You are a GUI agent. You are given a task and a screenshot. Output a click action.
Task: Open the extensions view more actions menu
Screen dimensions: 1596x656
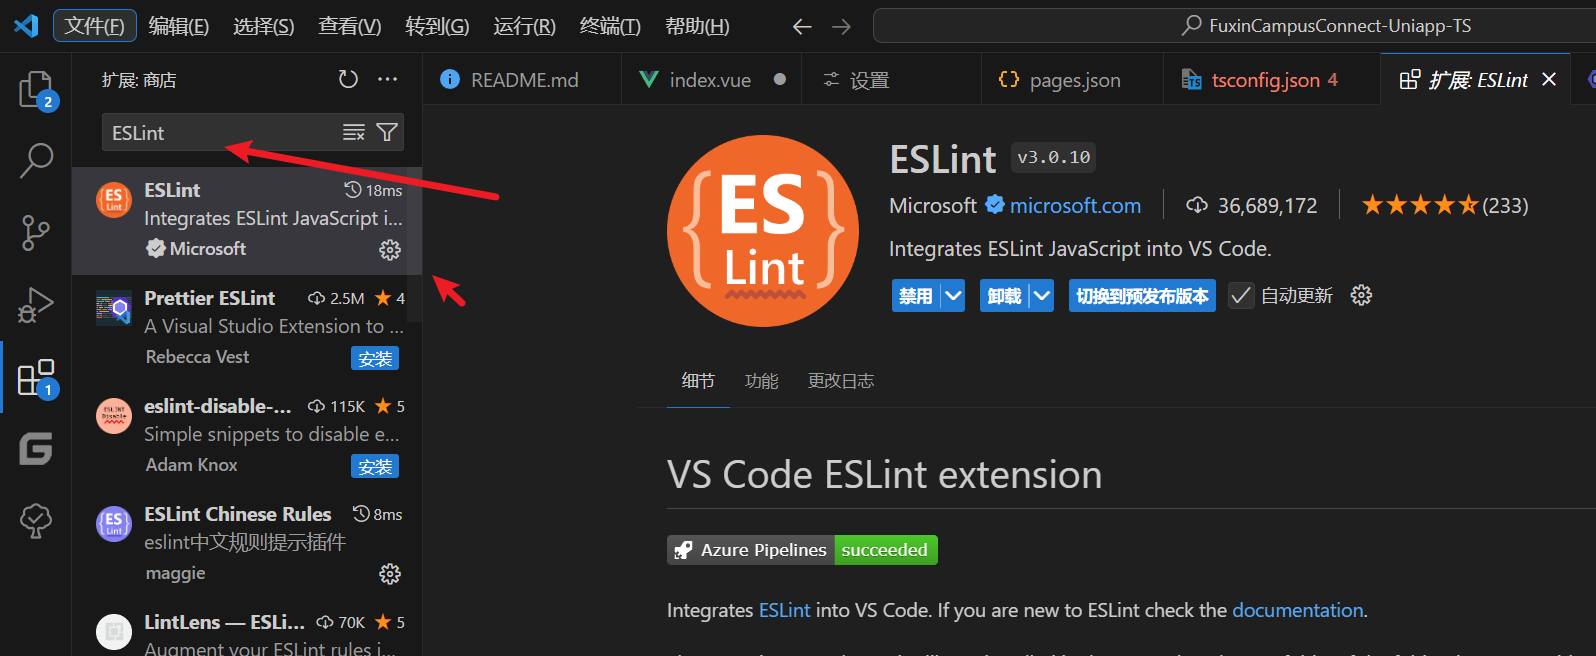click(388, 79)
